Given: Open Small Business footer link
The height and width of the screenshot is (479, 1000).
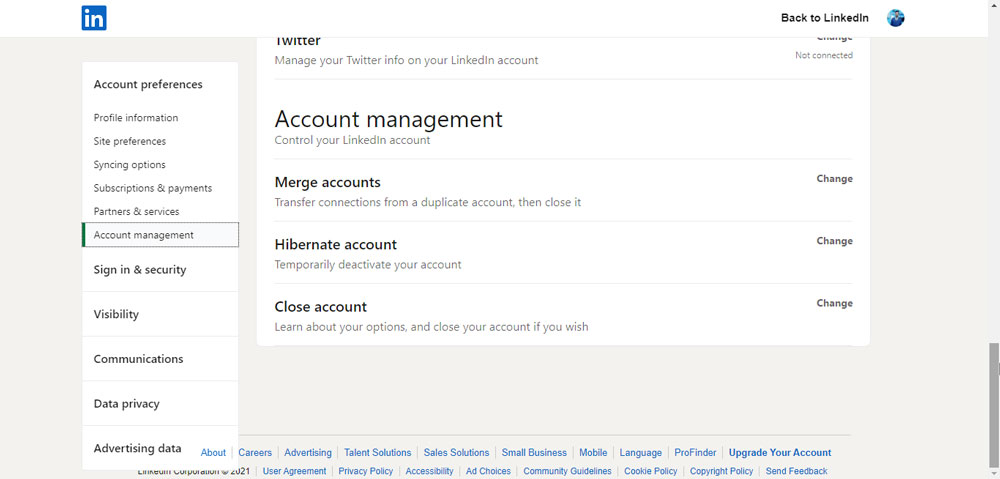Looking at the screenshot, I should pyautogui.click(x=534, y=453).
